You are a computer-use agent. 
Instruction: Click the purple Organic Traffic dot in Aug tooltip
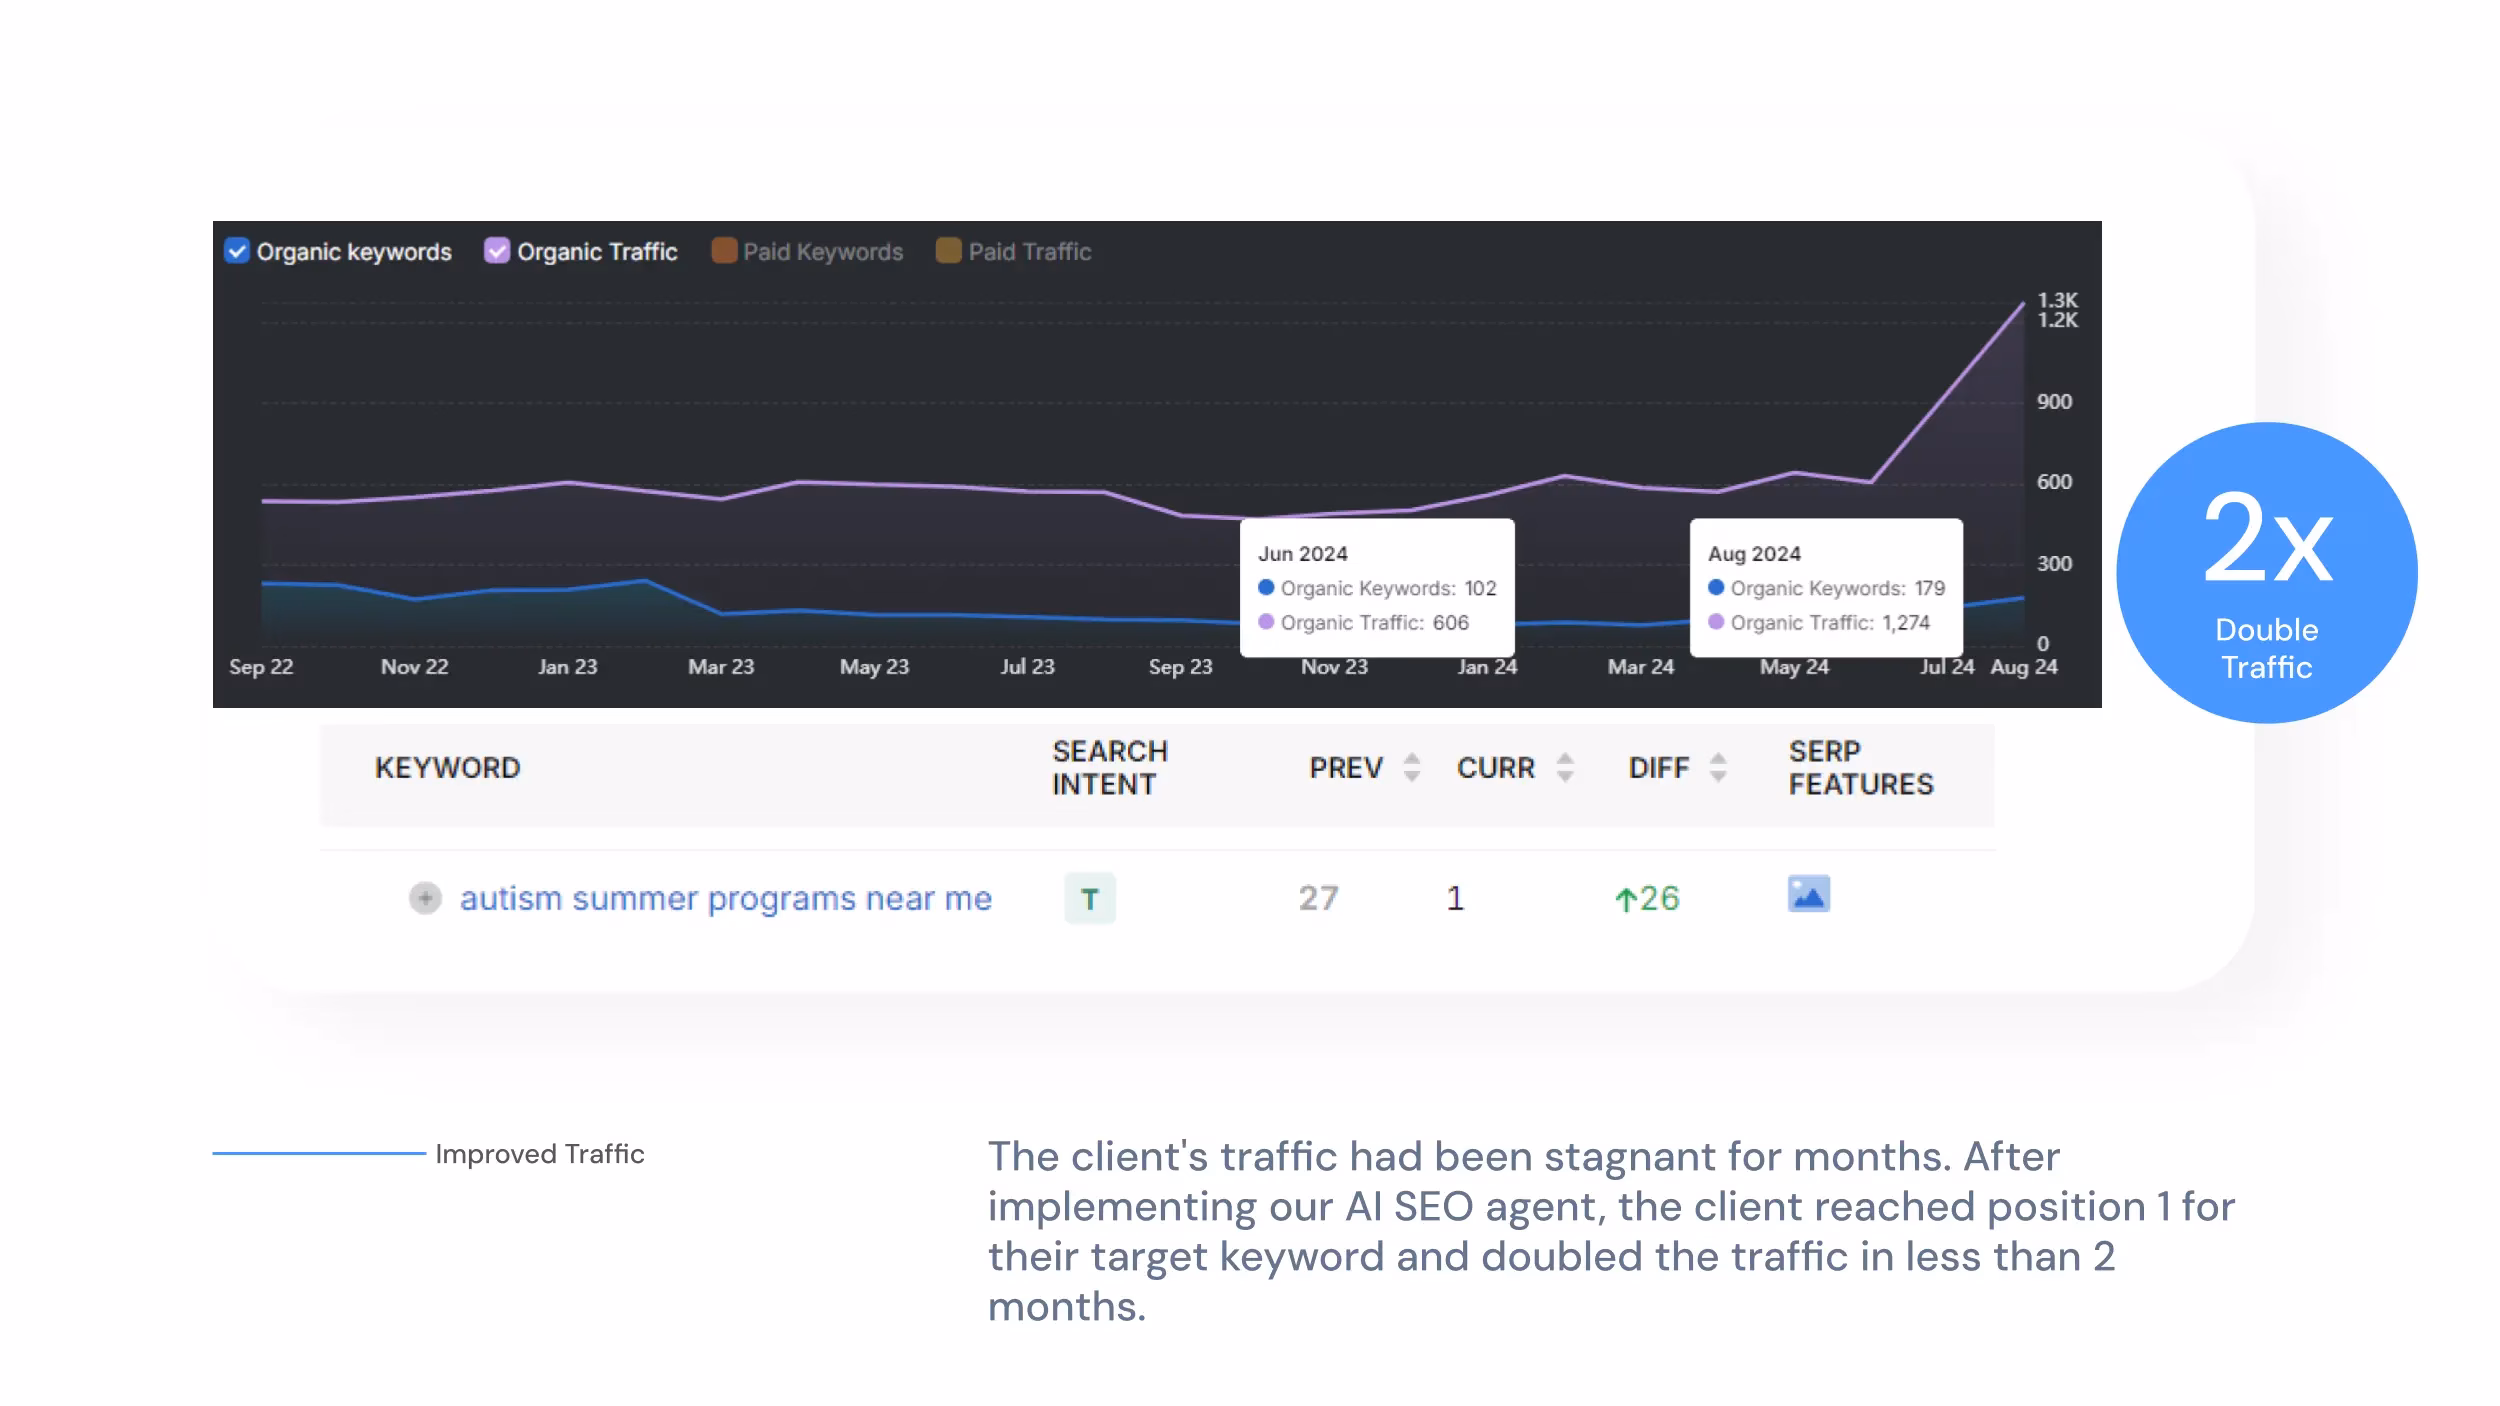click(1716, 622)
